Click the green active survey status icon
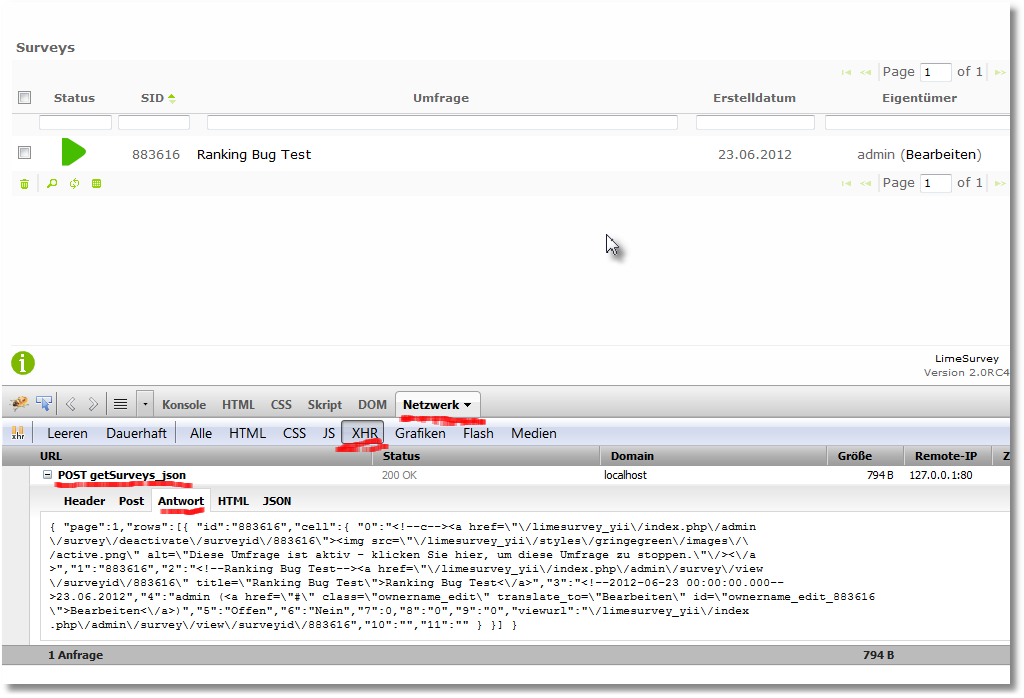 [x=73, y=152]
